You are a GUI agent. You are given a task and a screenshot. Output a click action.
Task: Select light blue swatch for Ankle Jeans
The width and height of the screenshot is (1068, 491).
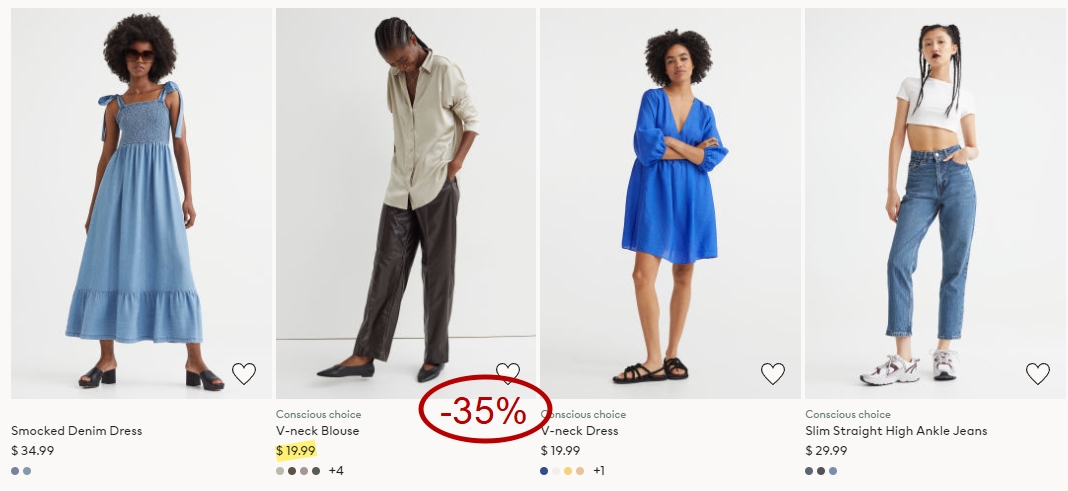[833, 471]
